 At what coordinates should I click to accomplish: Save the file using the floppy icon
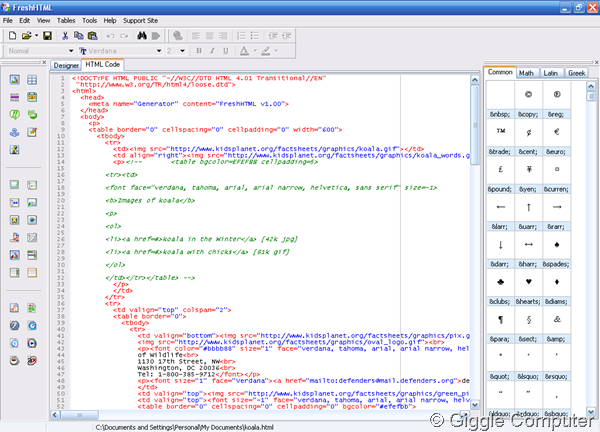click(47, 36)
